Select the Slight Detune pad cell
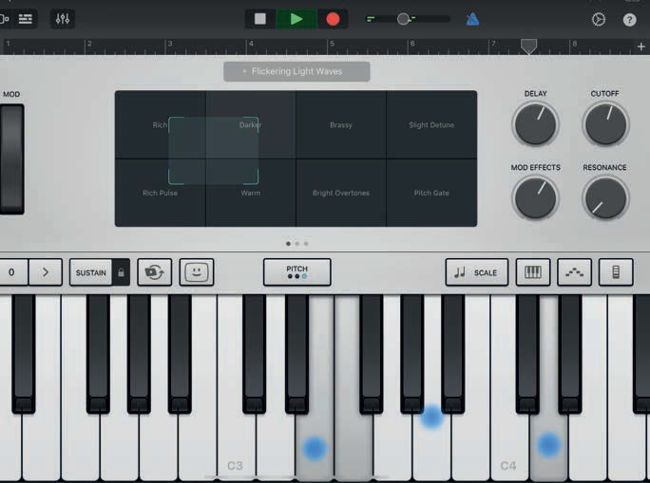Viewport: 650px width, 483px height. (x=432, y=125)
